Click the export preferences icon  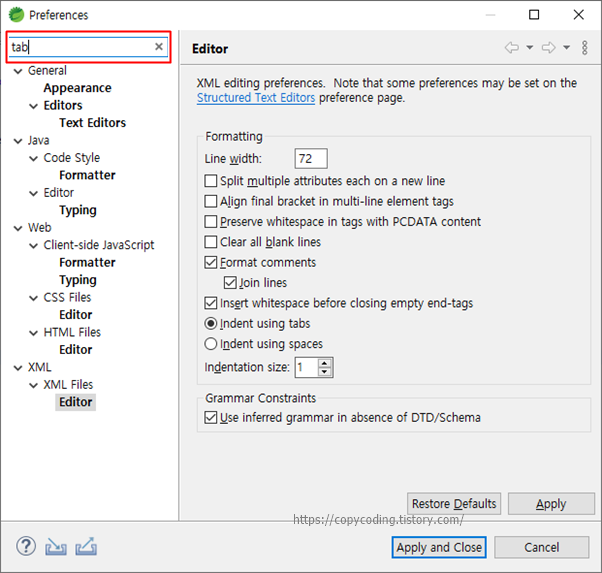click(x=86, y=547)
